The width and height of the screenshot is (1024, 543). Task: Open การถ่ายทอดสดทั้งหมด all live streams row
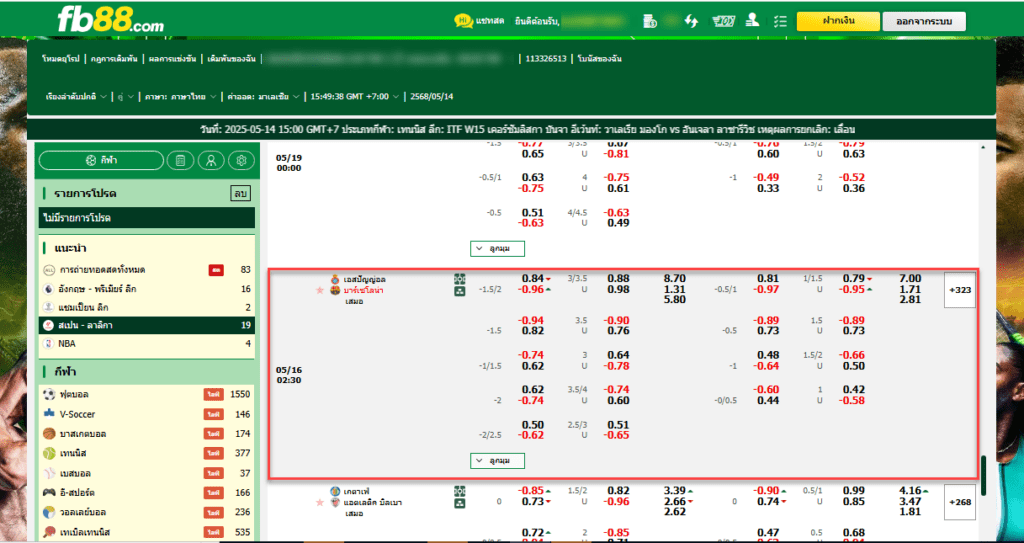tap(147, 270)
